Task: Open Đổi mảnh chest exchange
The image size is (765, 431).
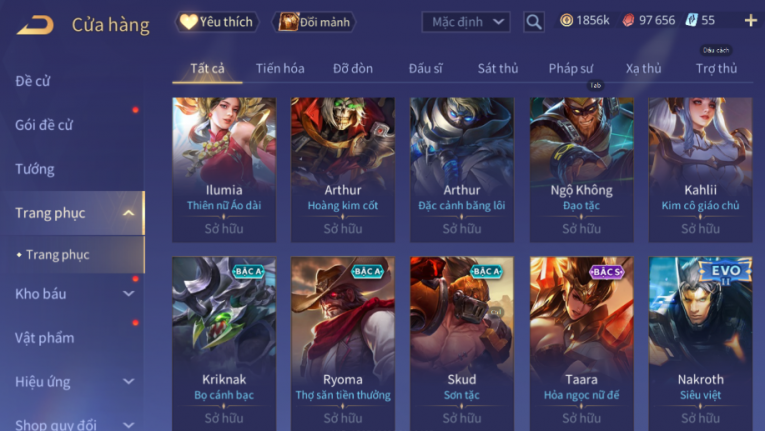Action: click(314, 22)
